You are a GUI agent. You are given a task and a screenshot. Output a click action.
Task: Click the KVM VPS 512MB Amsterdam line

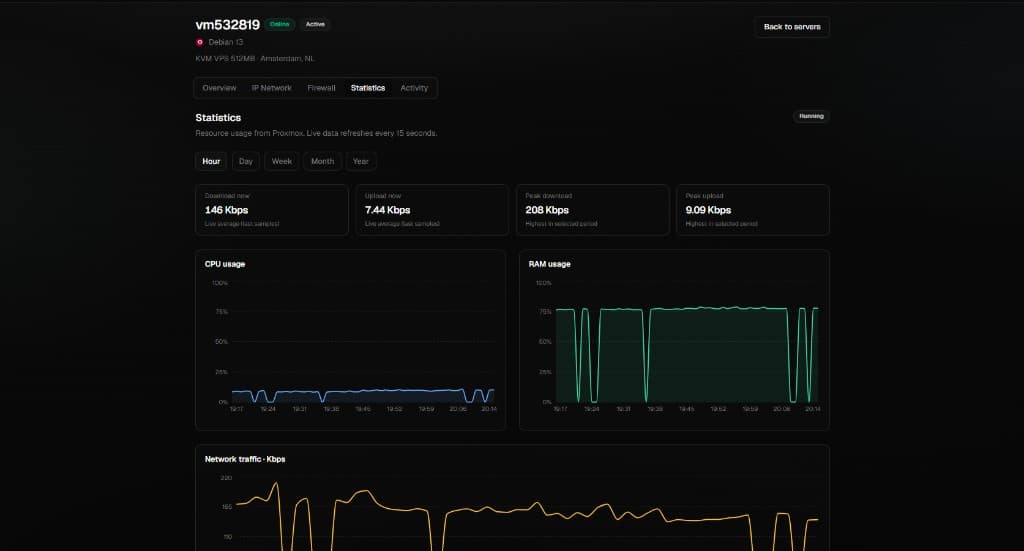click(x=255, y=59)
